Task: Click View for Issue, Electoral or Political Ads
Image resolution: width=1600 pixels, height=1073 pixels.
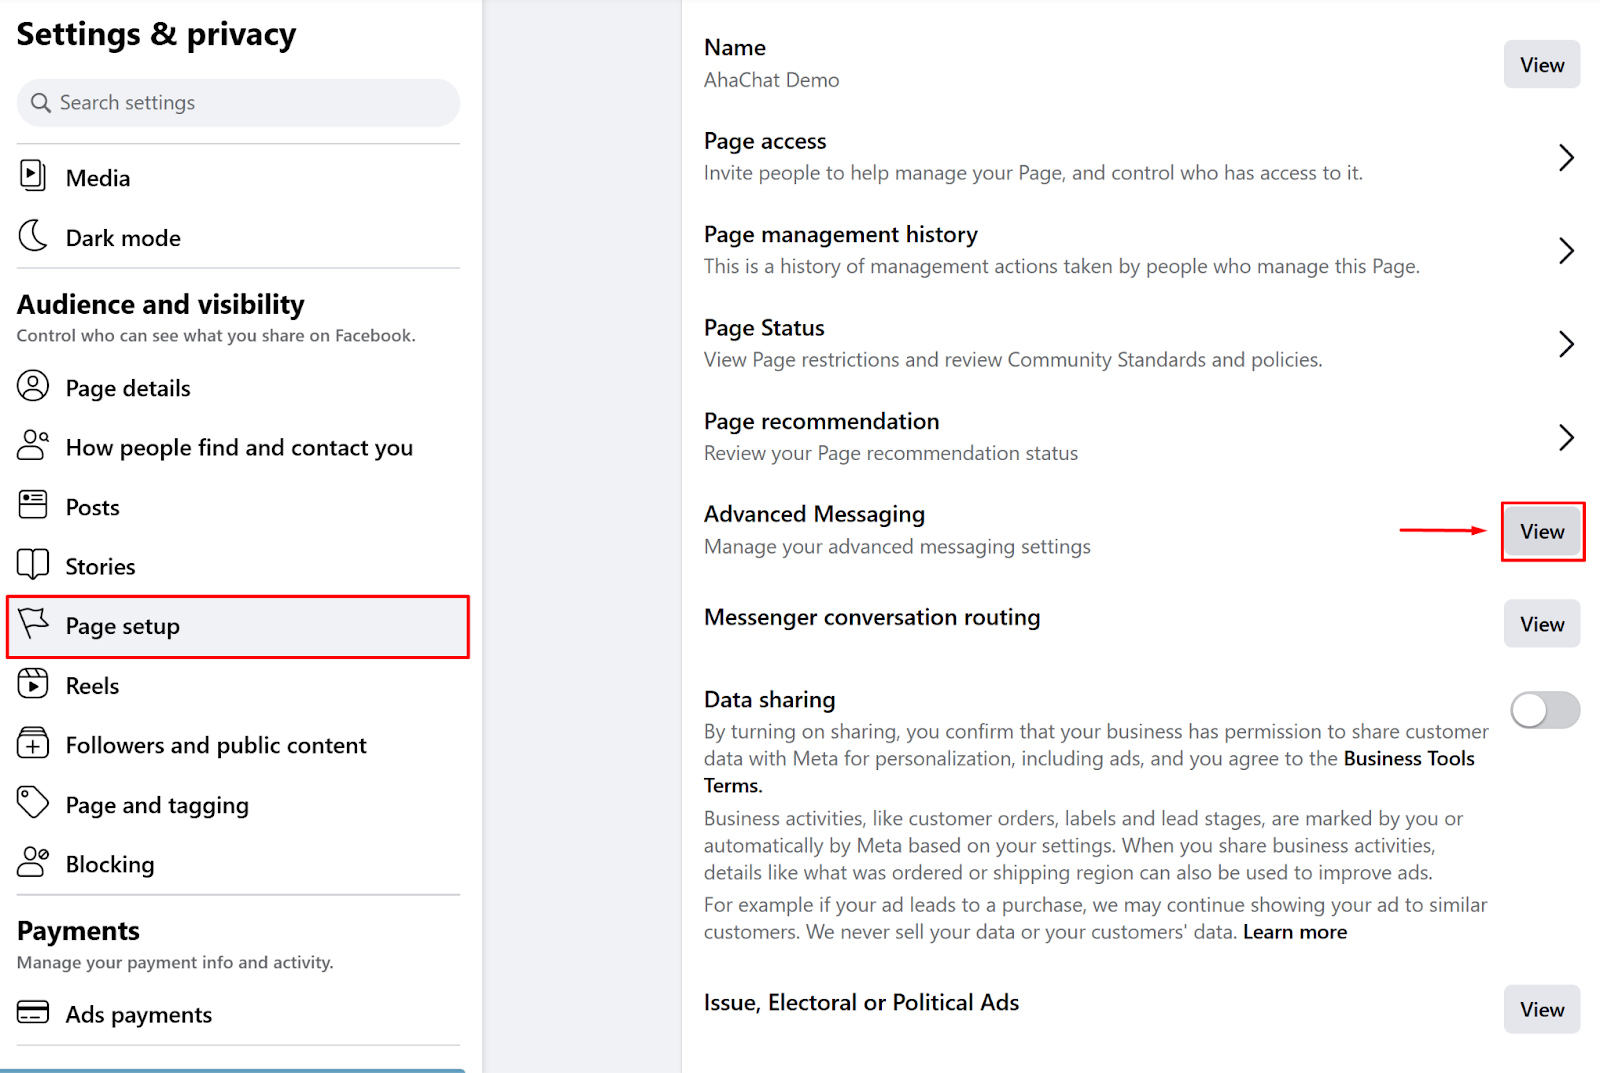Action: pyautogui.click(x=1542, y=1010)
